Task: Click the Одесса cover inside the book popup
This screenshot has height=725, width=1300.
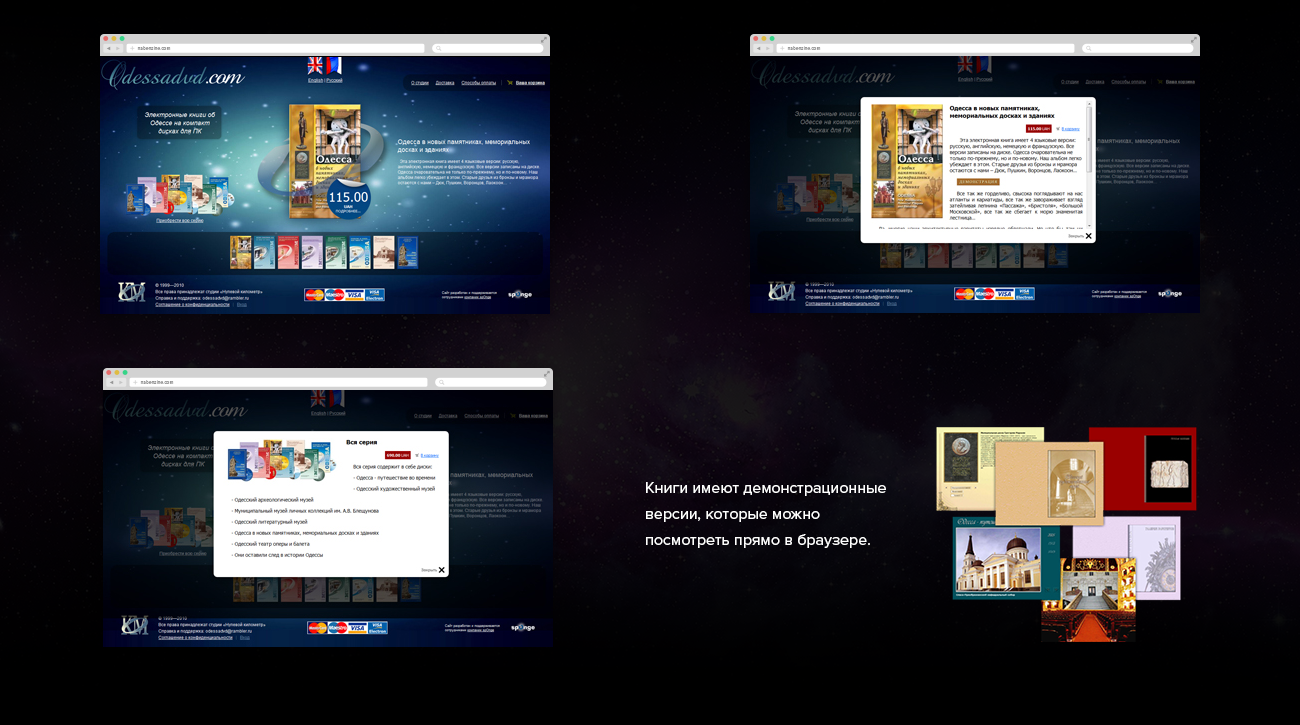Action: [x=907, y=161]
